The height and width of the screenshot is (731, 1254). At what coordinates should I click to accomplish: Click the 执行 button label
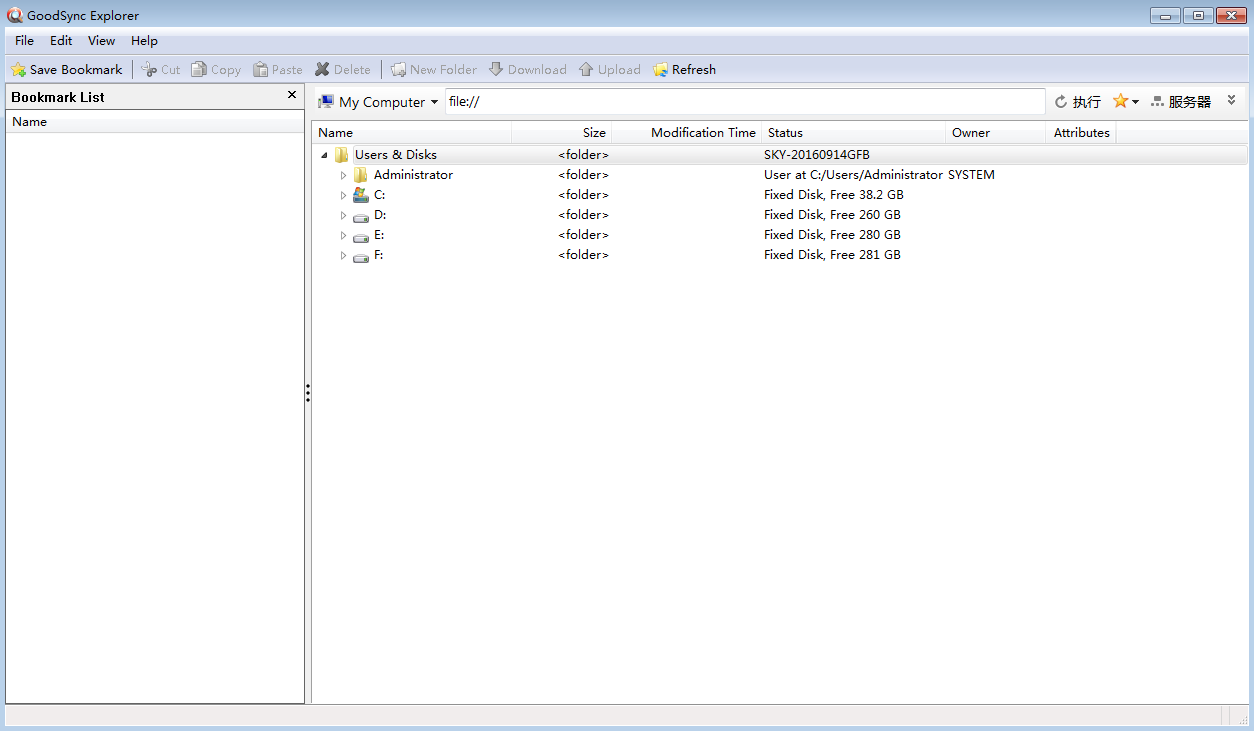click(1087, 102)
